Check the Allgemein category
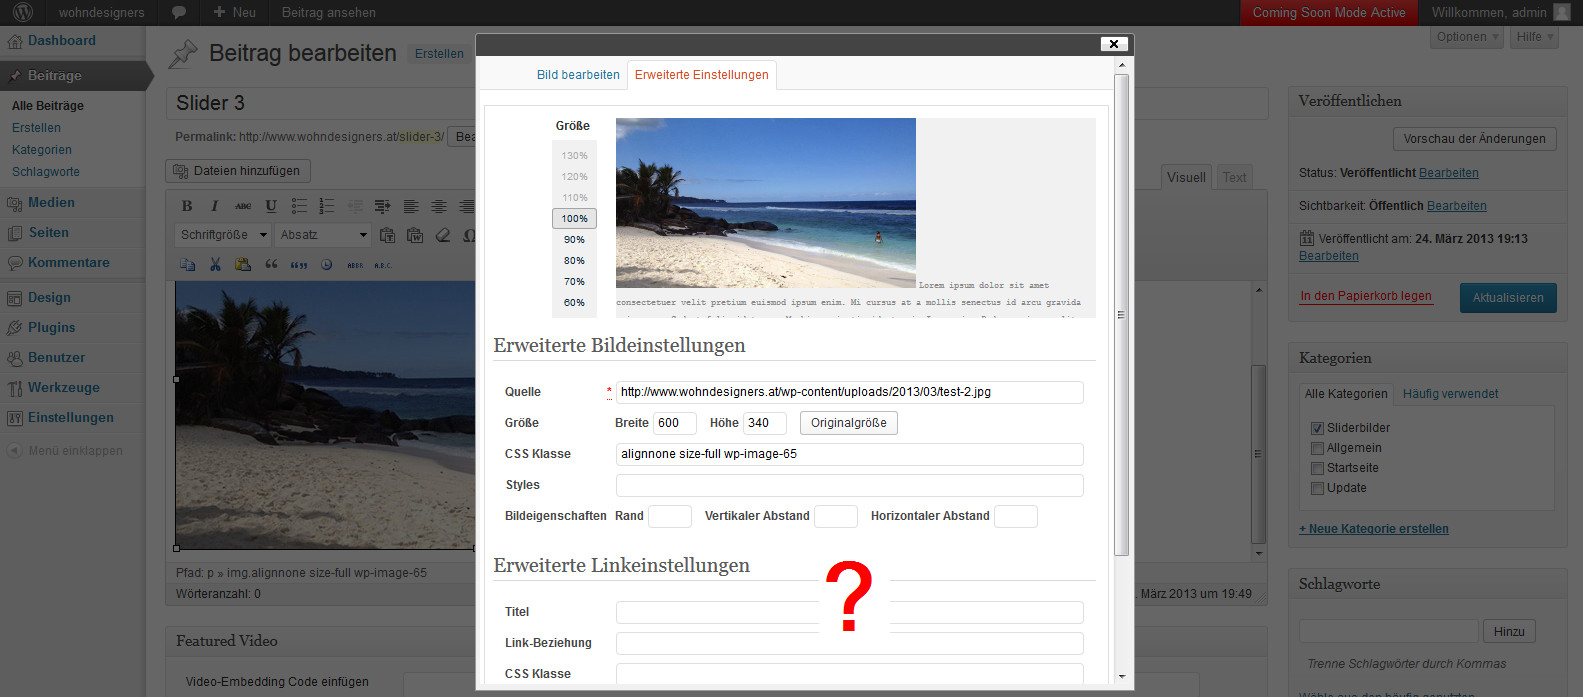 coord(1318,448)
